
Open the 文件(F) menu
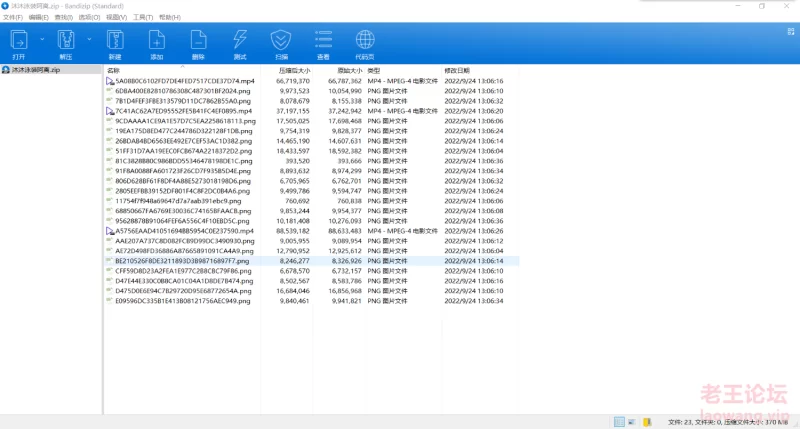pos(13,17)
